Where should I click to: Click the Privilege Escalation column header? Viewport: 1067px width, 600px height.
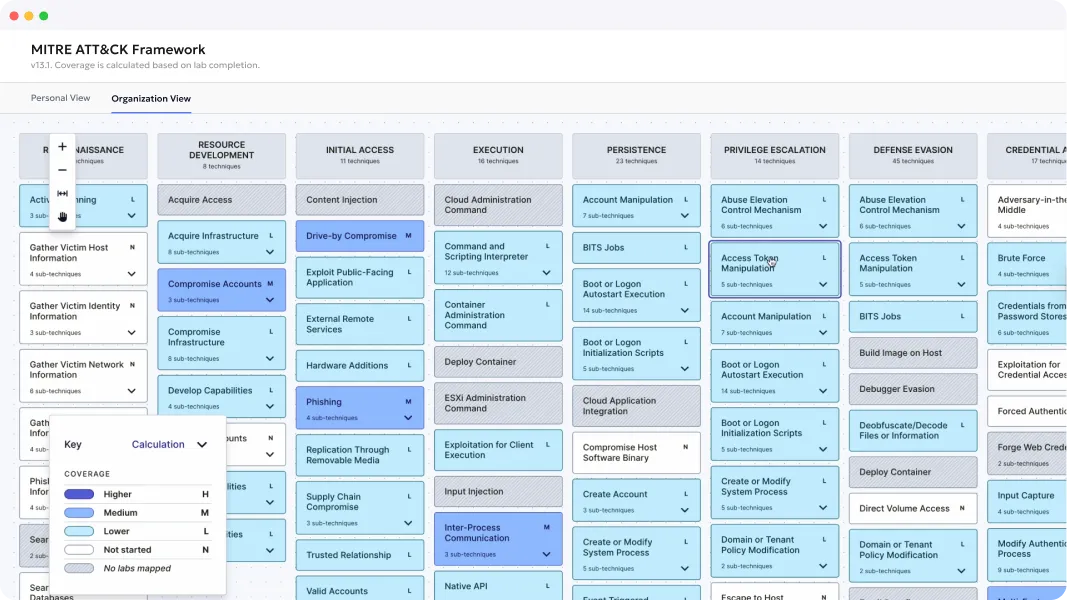point(774,156)
